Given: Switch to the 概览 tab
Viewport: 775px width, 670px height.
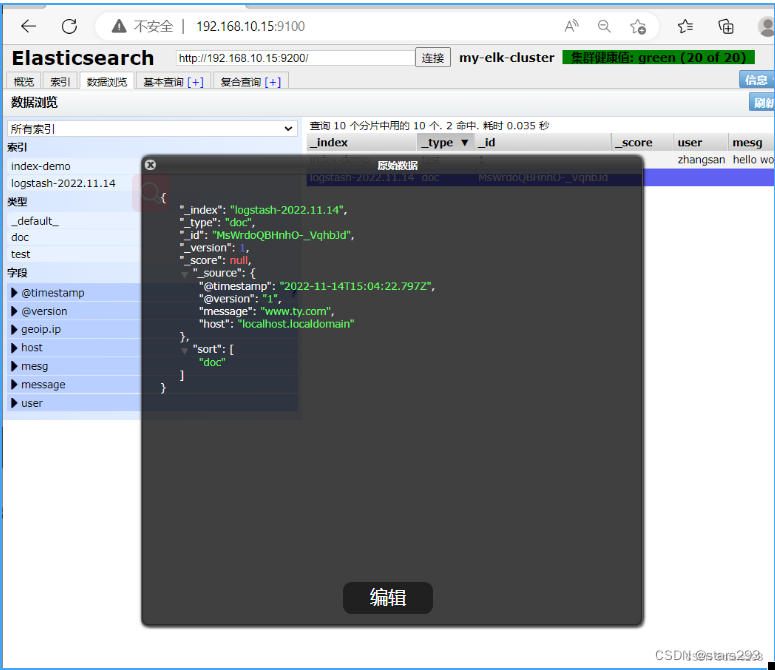Looking at the screenshot, I should (x=24, y=82).
